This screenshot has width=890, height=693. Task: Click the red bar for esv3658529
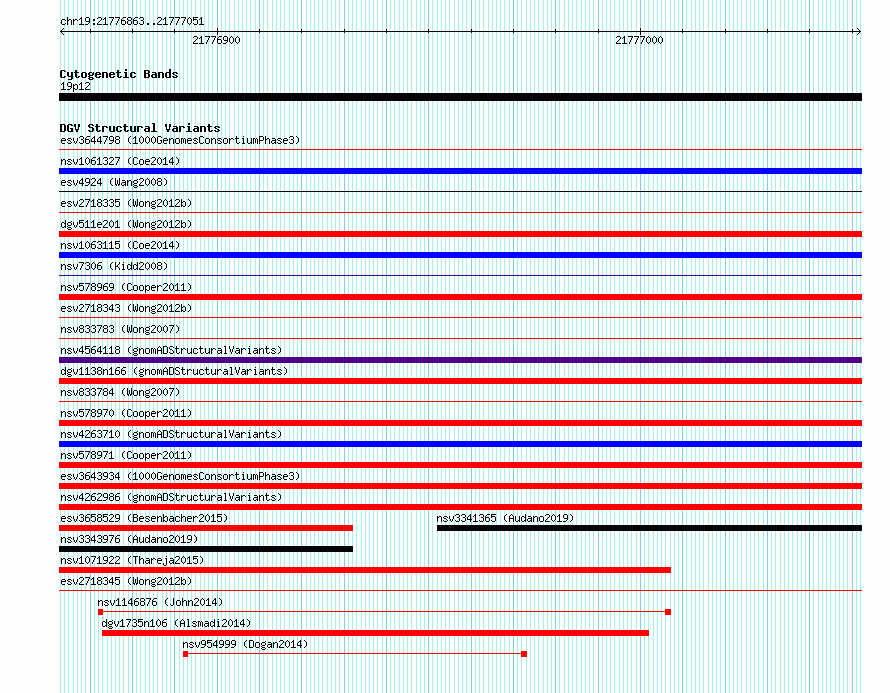[x=206, y=528]
